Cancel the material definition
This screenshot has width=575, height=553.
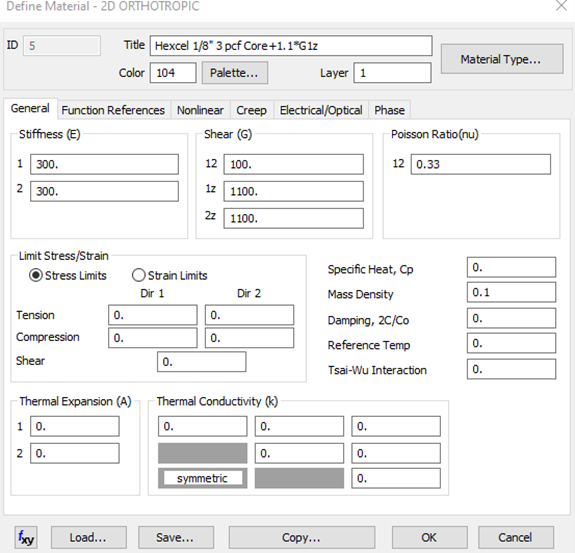click(x=516, y=538)
